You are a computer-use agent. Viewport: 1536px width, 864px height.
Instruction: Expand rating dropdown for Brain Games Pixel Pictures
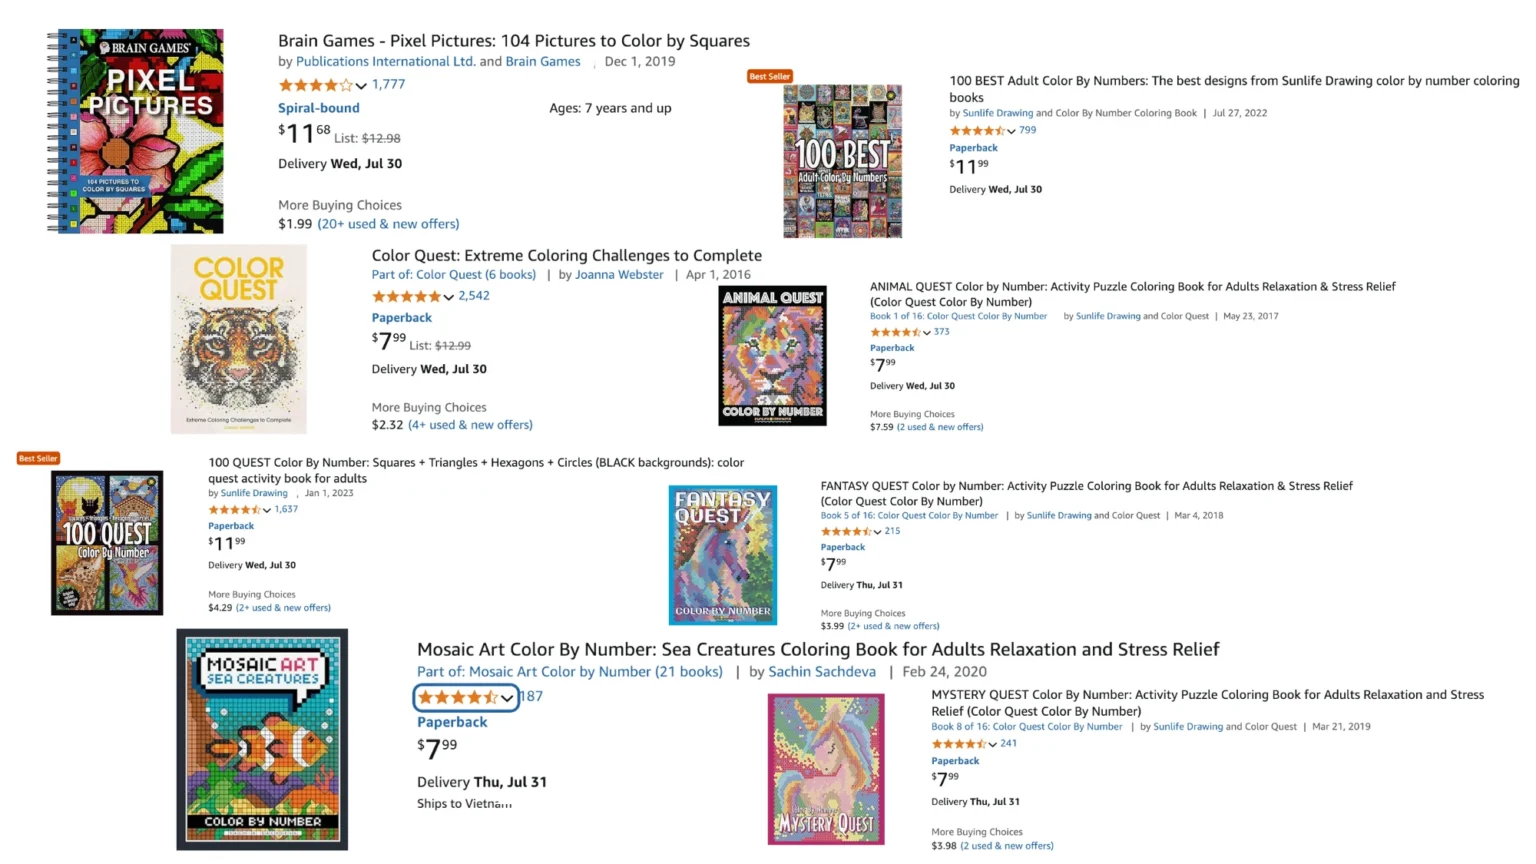coord(361,85)
